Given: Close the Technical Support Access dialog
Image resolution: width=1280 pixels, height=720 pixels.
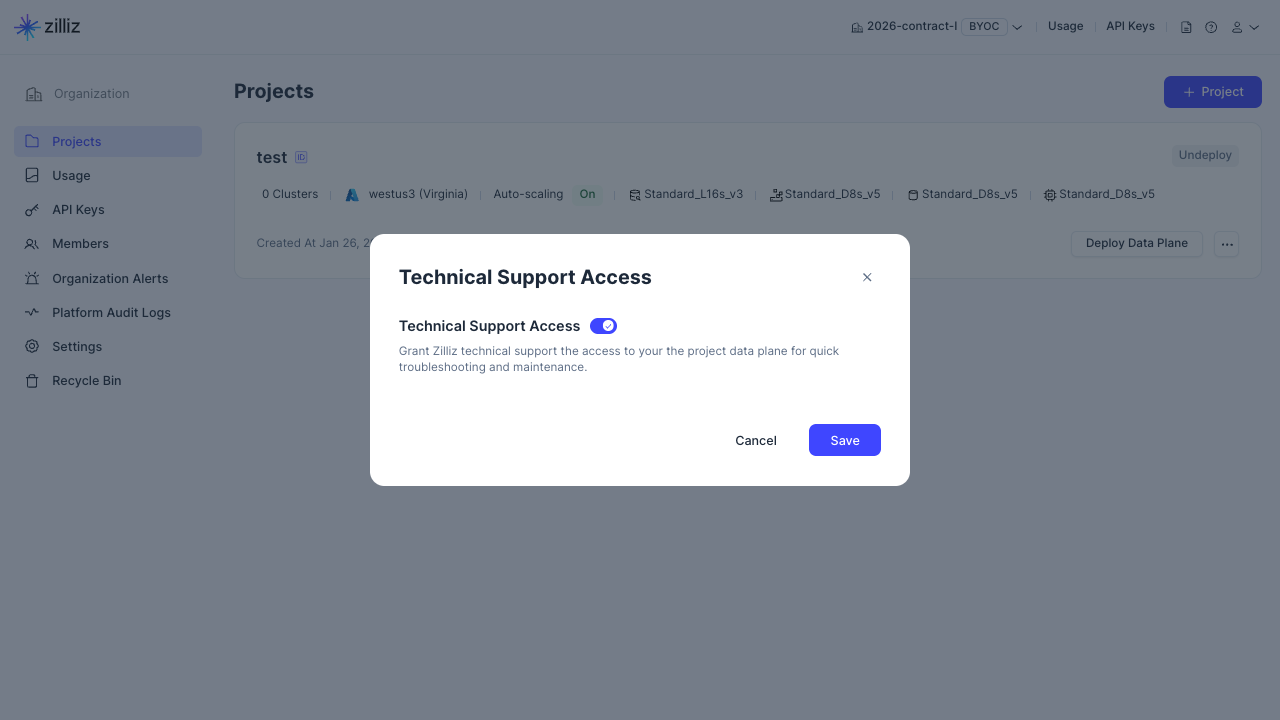Looking at the screenshot, I should [x=867, y=277].
